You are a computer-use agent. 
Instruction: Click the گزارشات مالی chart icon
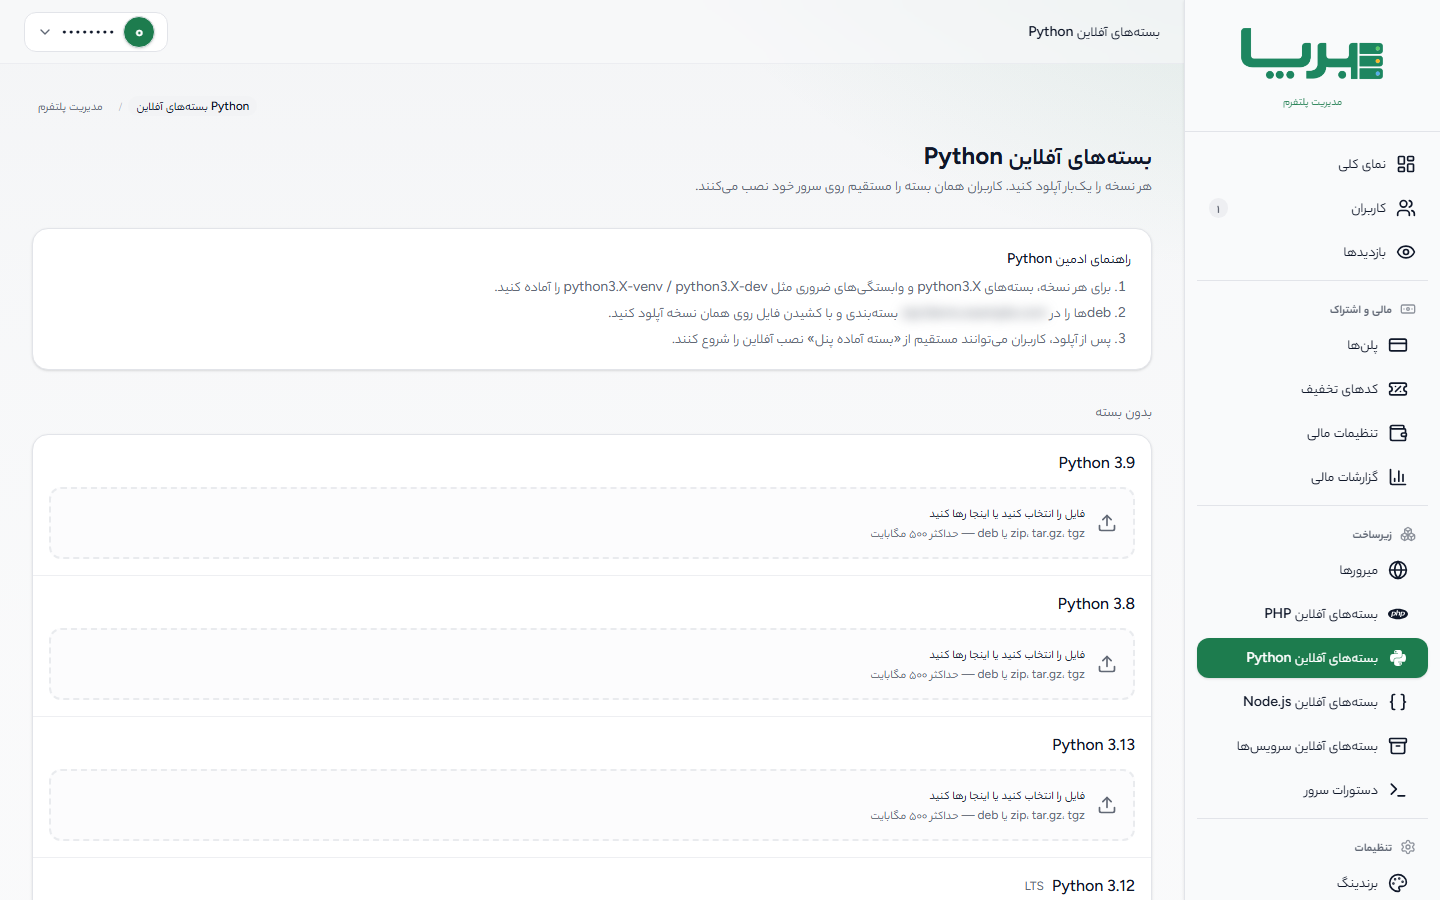1398,477
